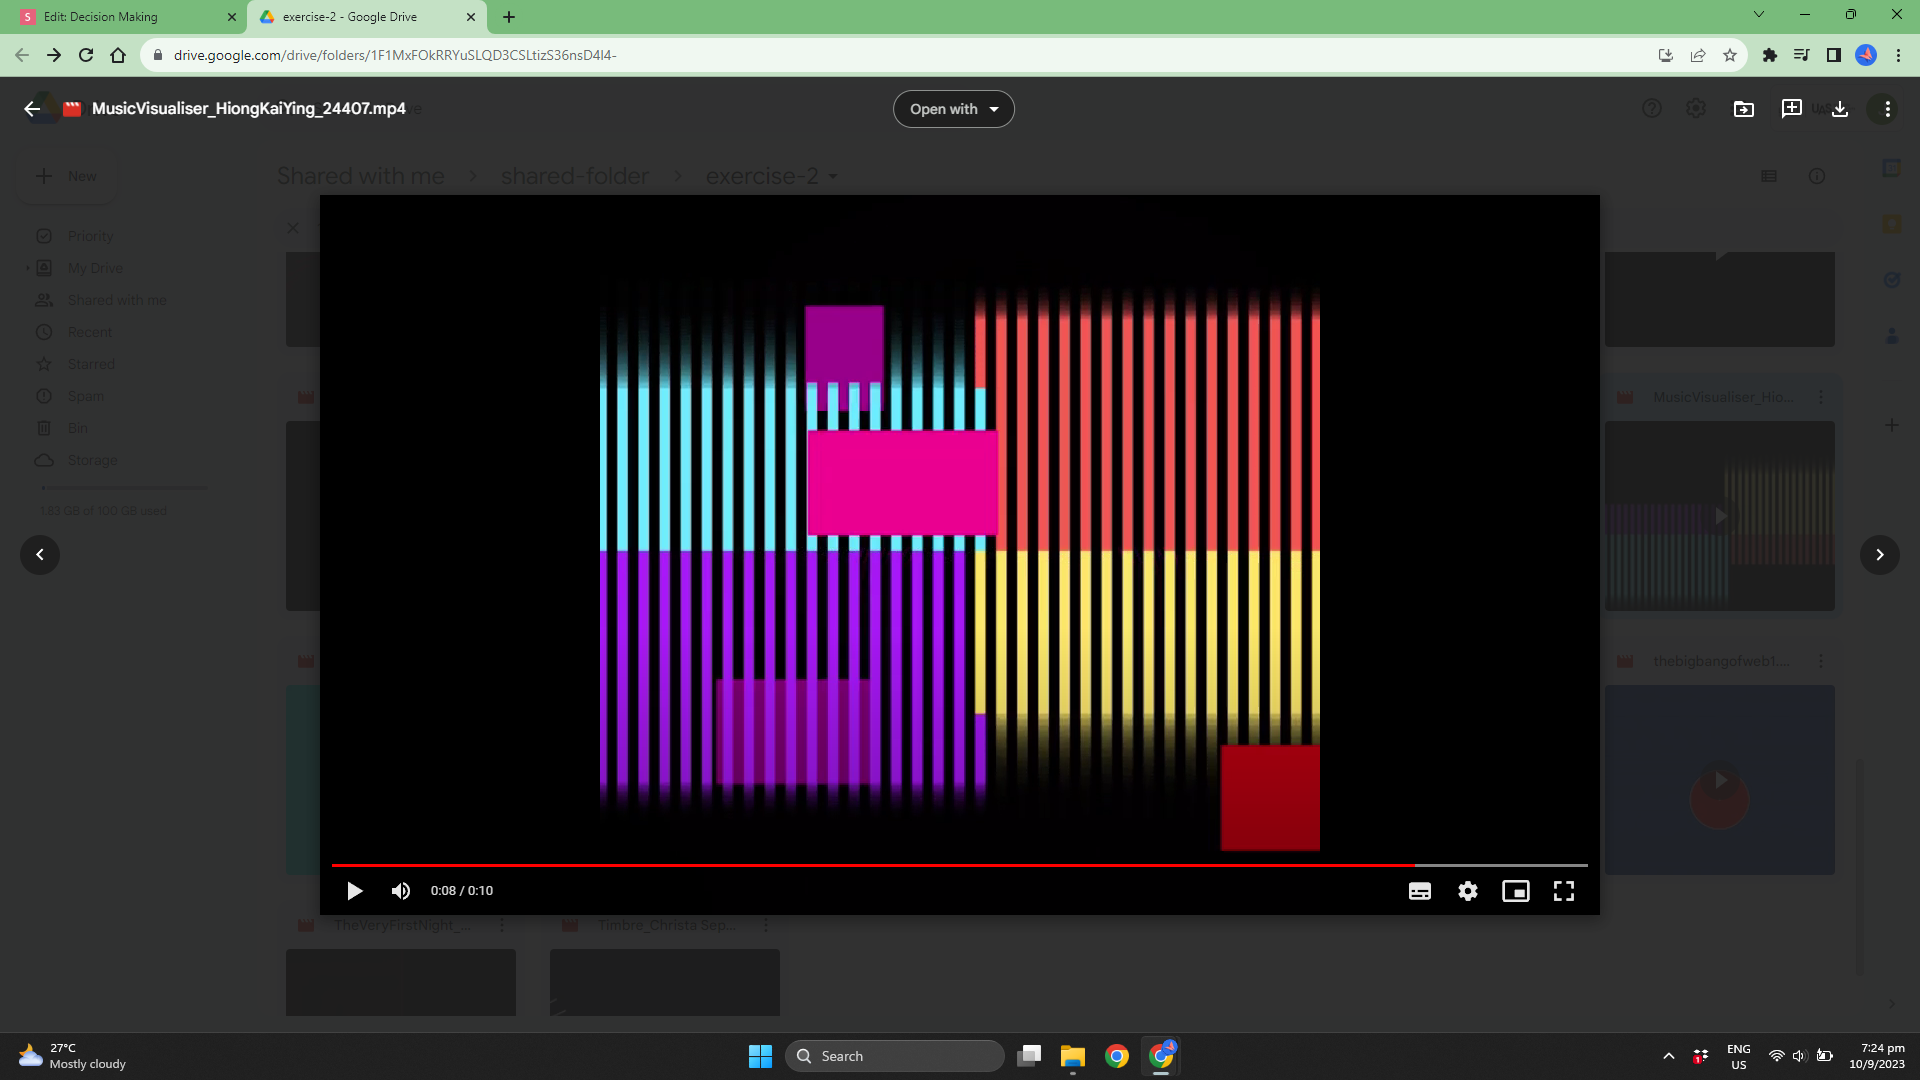Viewport: 1920px width, 1080px height.
Task: Show next file in preview
Action: pyautogui.click(x=1879, y=555)
